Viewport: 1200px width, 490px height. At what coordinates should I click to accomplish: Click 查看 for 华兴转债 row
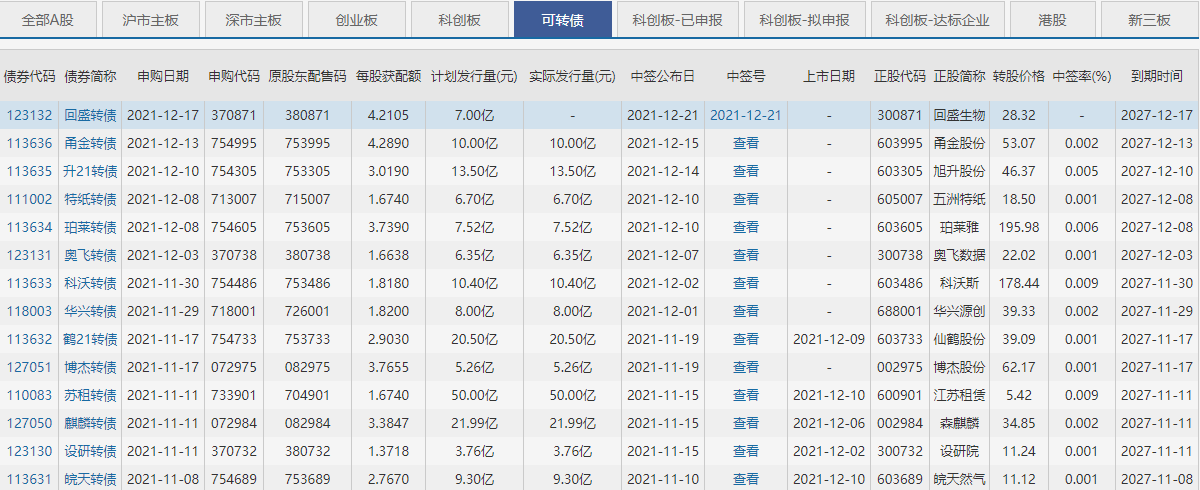[x=745, y=311]
